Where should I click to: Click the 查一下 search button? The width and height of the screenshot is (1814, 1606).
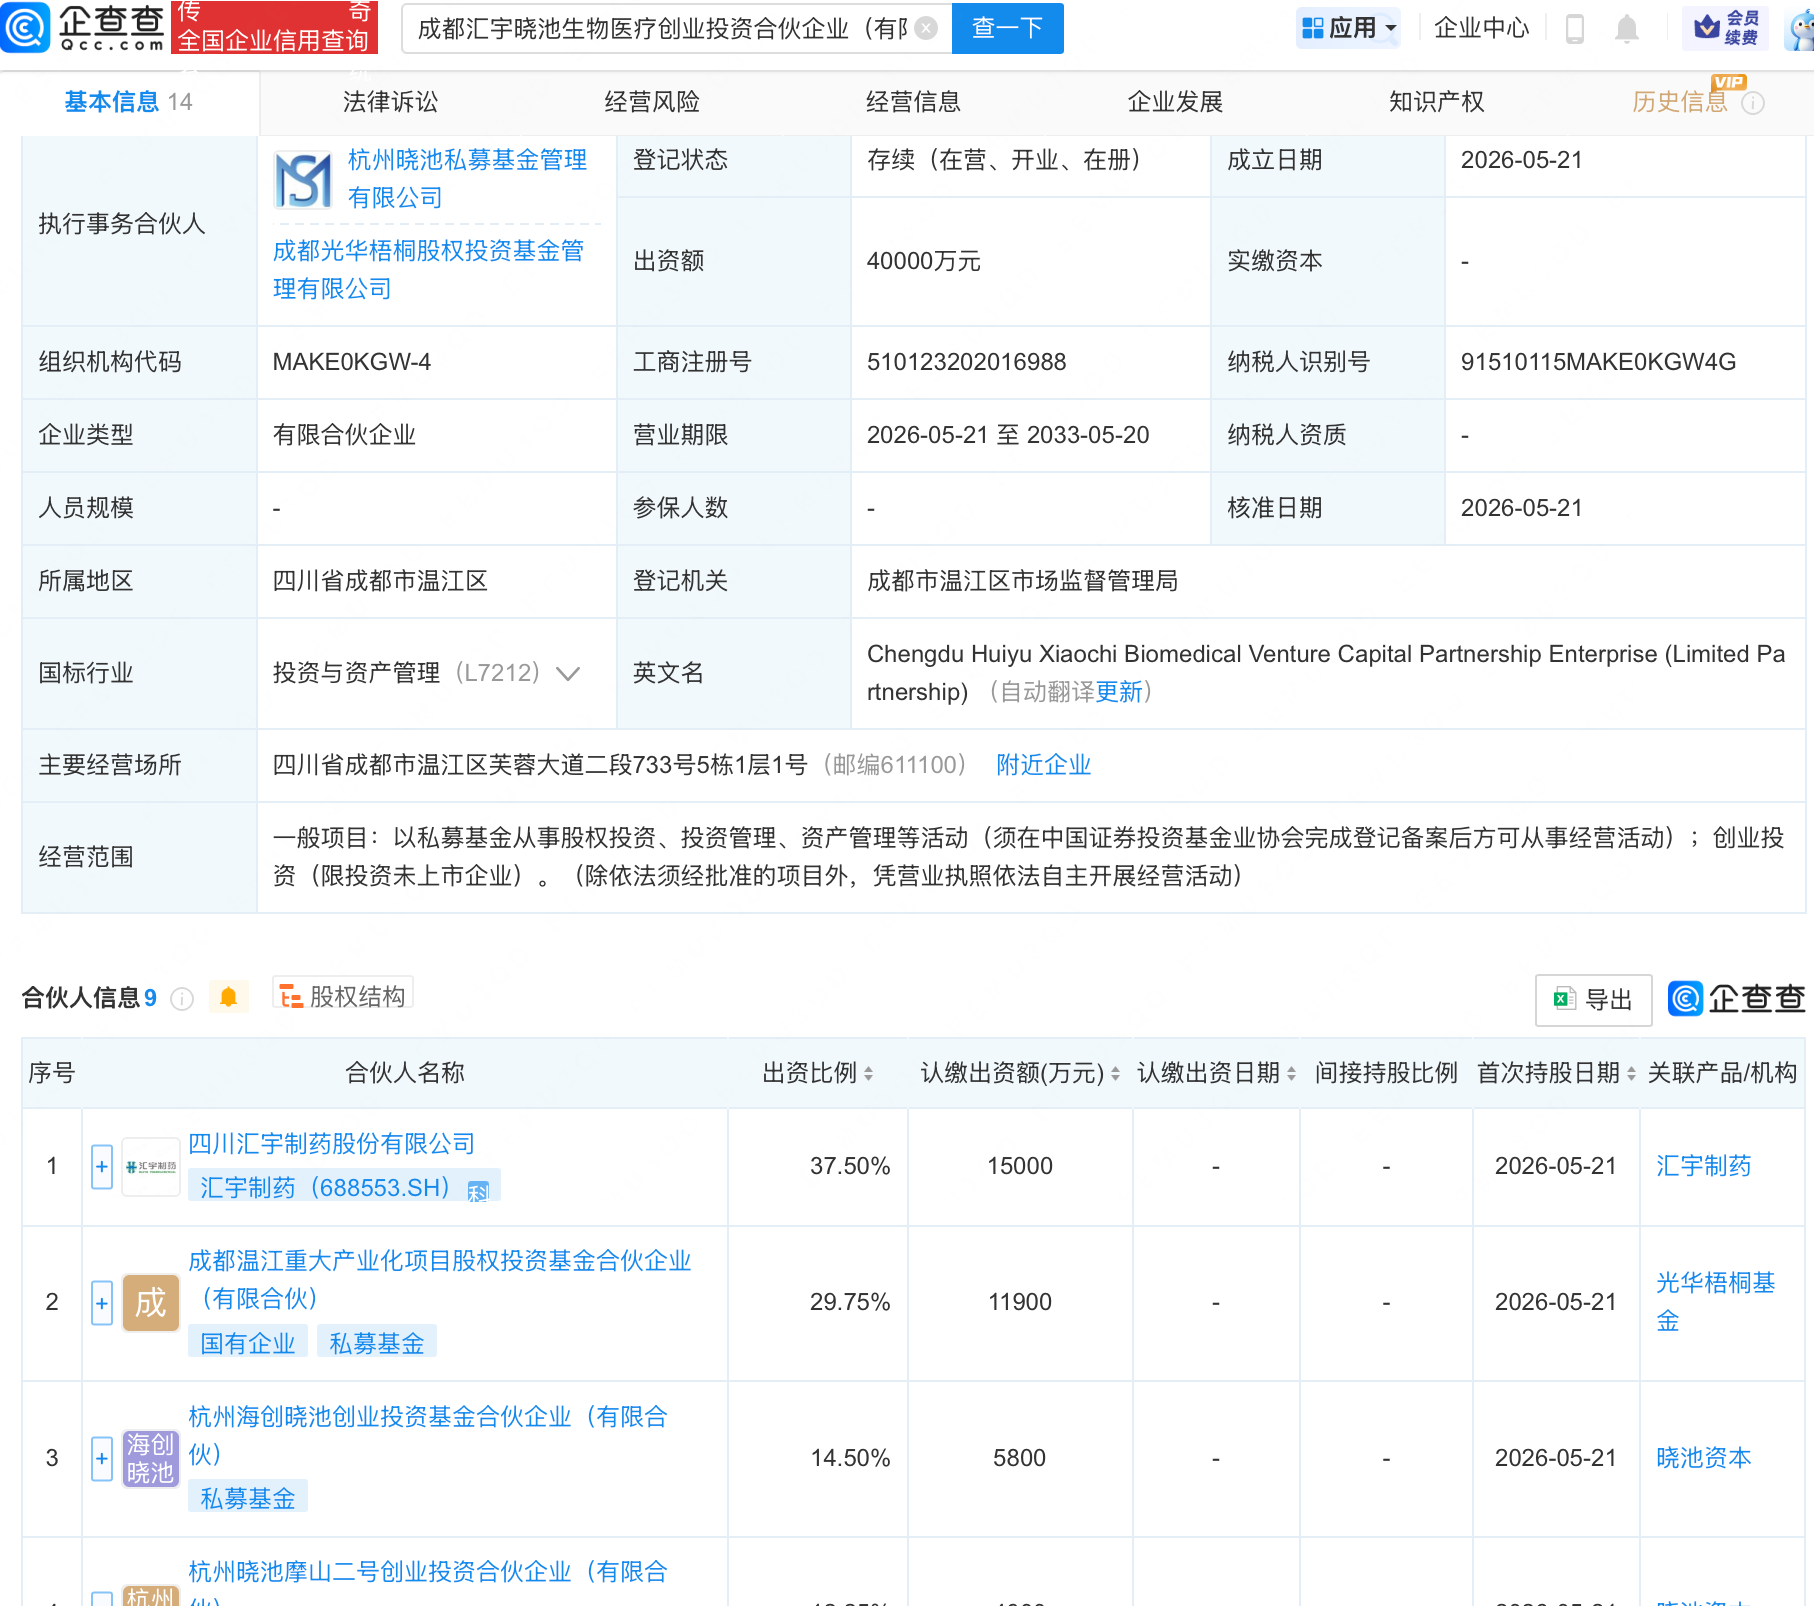click(x=1007, y=28)
